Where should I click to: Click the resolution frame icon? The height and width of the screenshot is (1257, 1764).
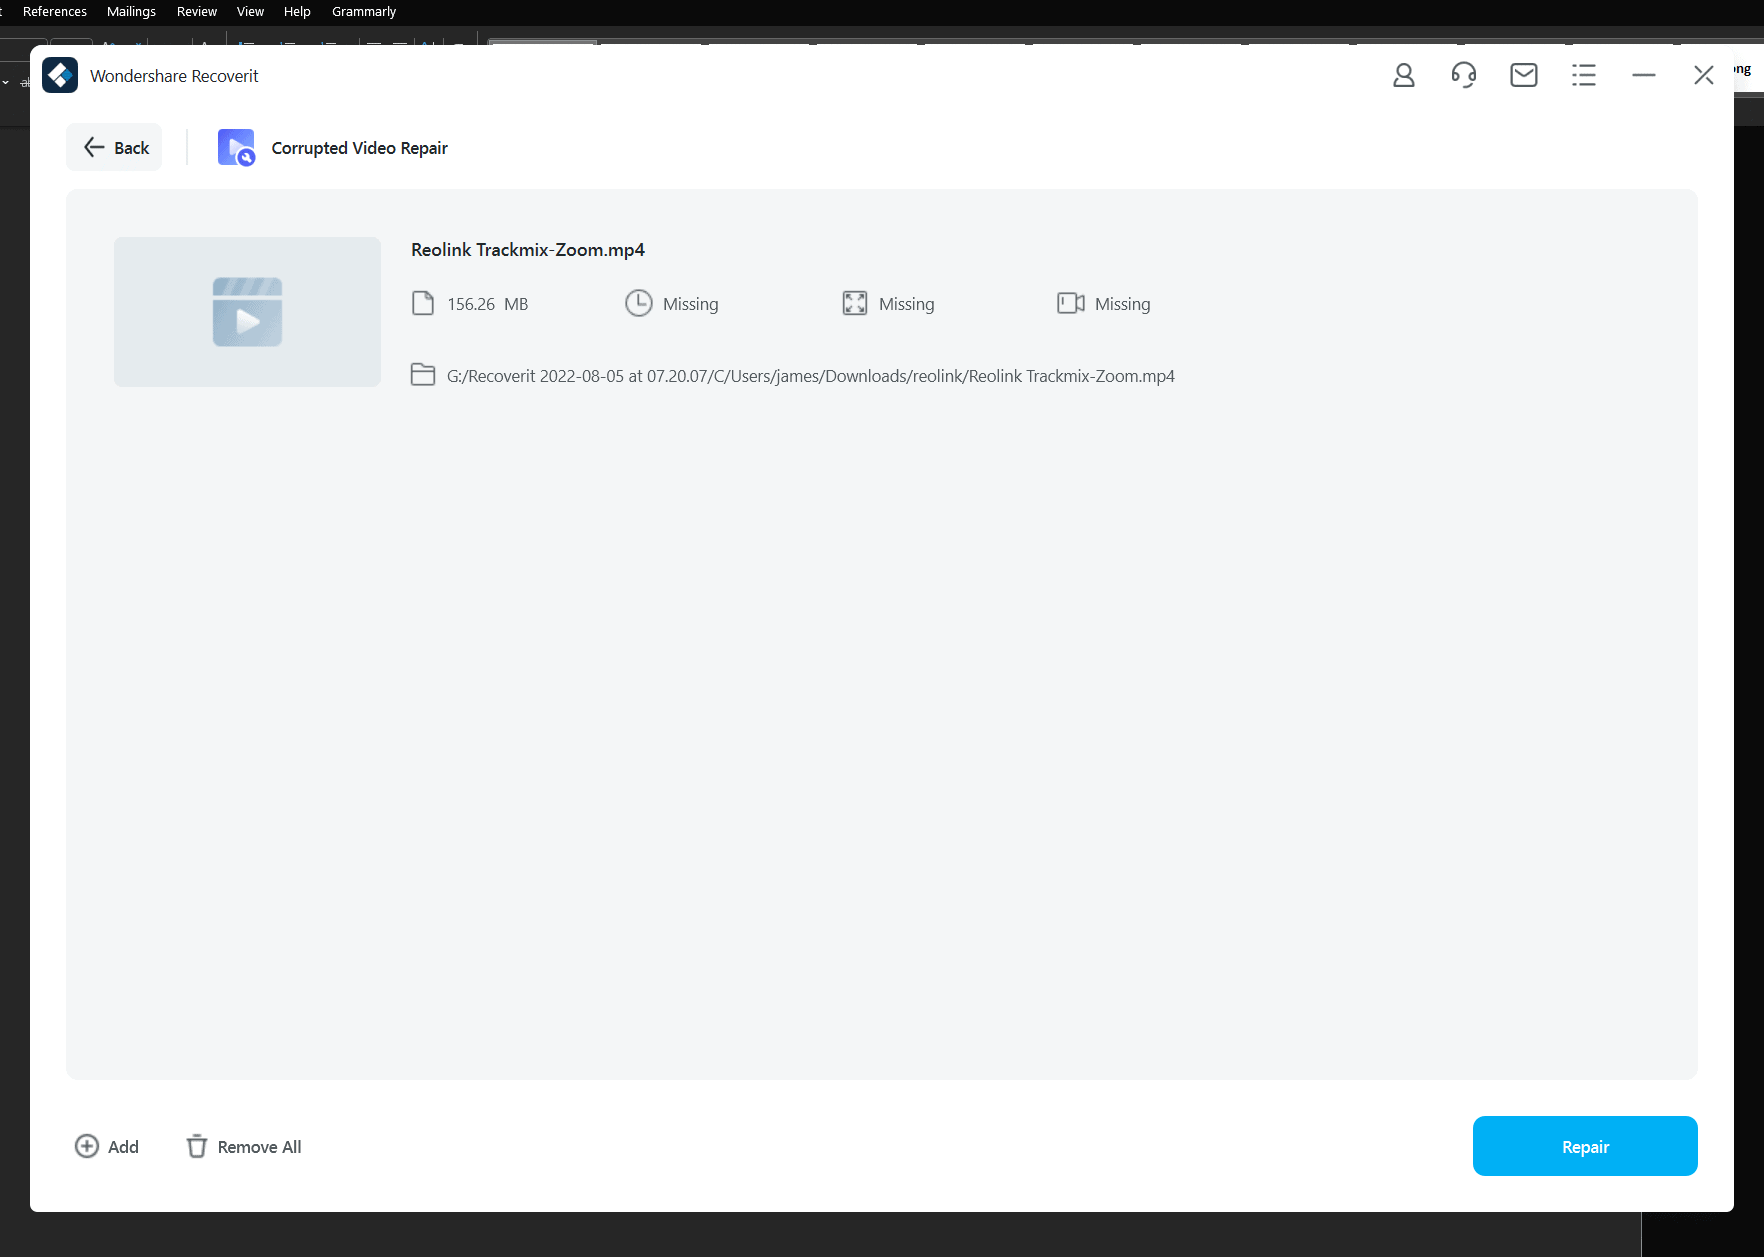[x=854, y=304]
